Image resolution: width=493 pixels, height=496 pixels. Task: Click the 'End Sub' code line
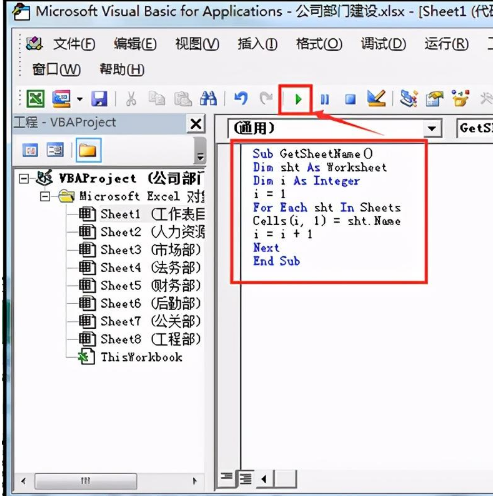point(276,261)
